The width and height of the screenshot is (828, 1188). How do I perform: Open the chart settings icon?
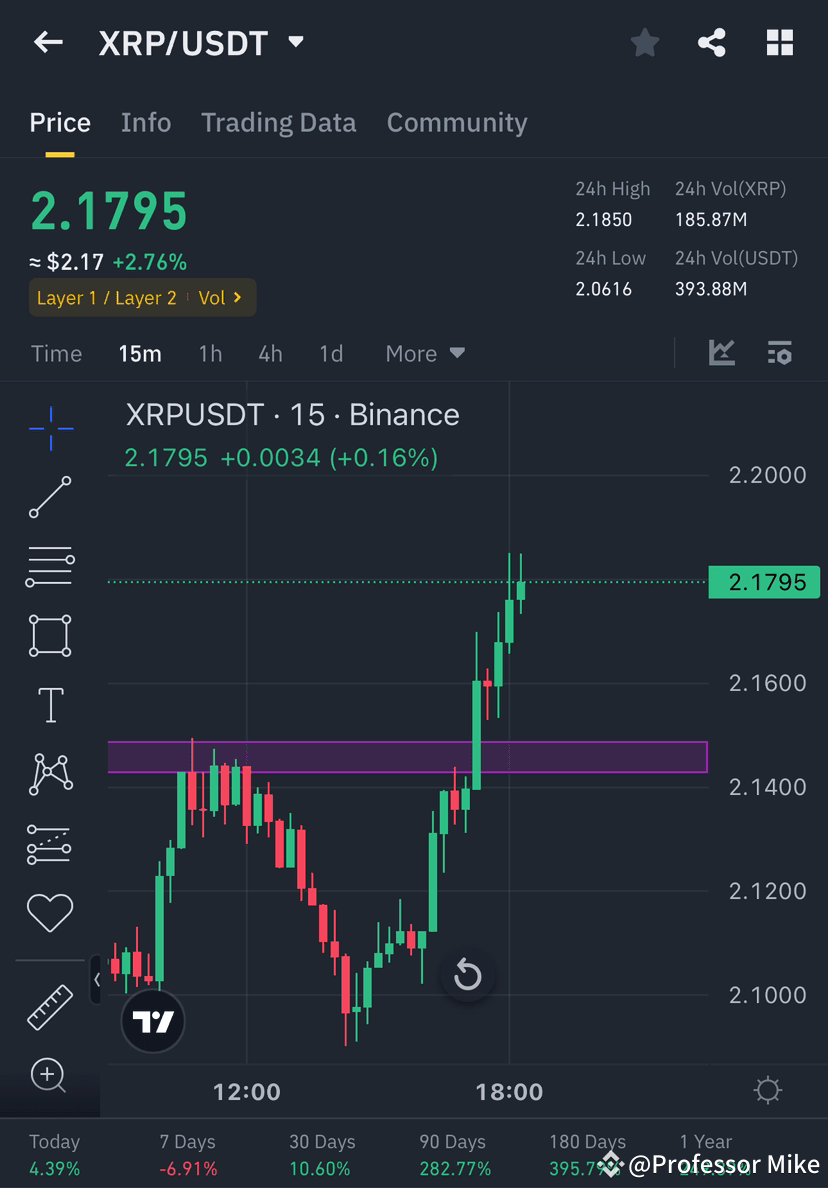pyautogui.click(x=780, y=353)
